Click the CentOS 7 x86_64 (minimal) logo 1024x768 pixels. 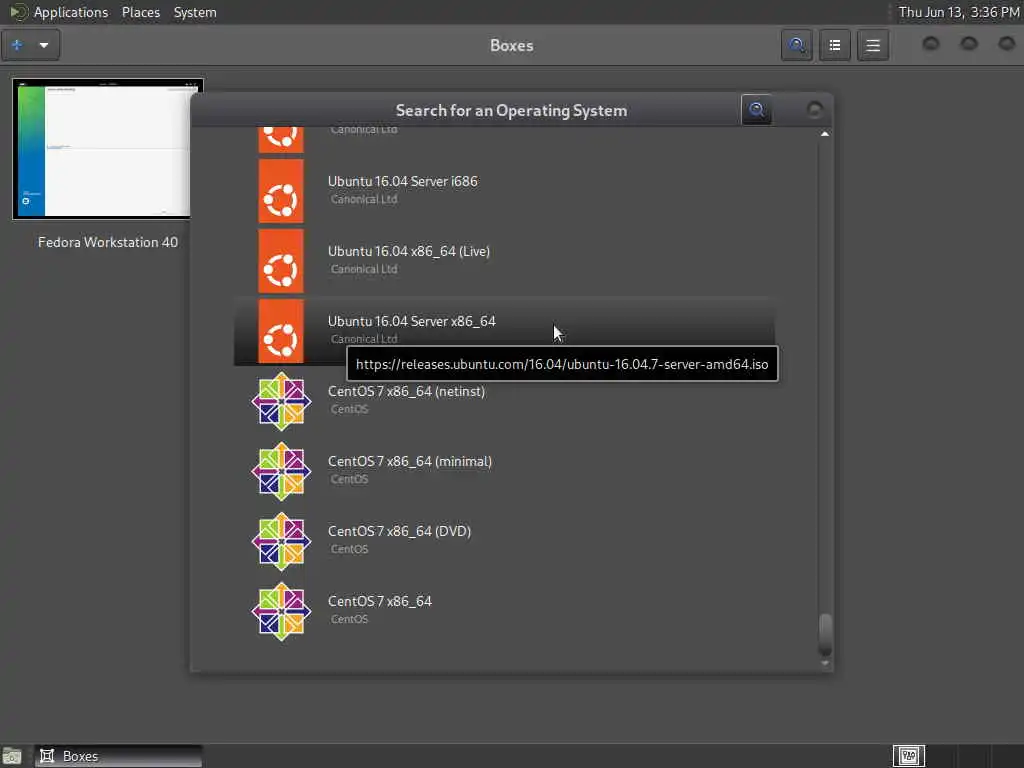[x=281, y=471]
